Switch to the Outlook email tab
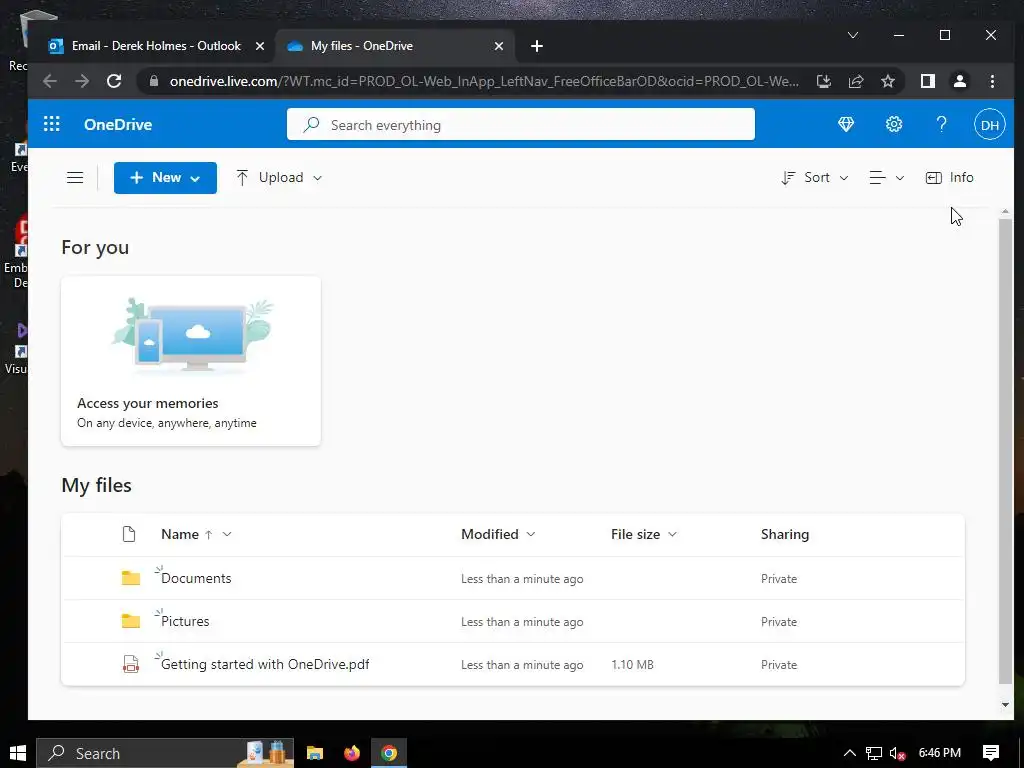Viewport: 1024px width, 768px height. (157, 46)
